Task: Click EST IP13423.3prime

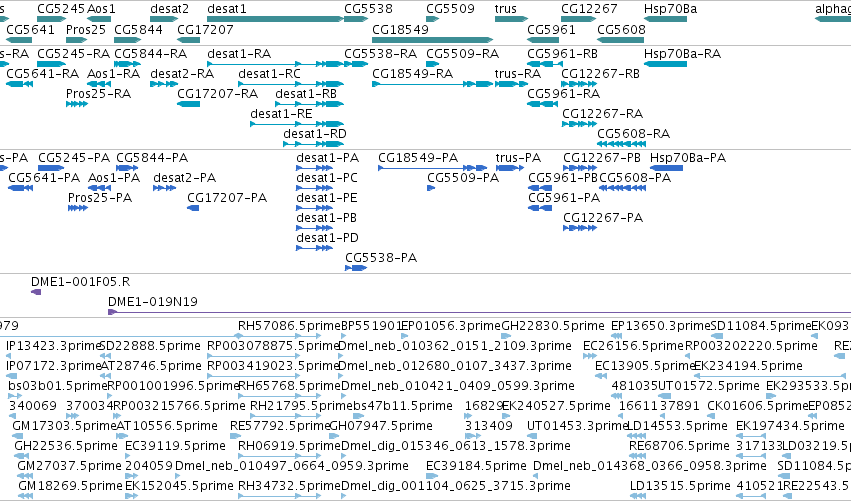Action: pyautogui.click(x=54, y=346)
